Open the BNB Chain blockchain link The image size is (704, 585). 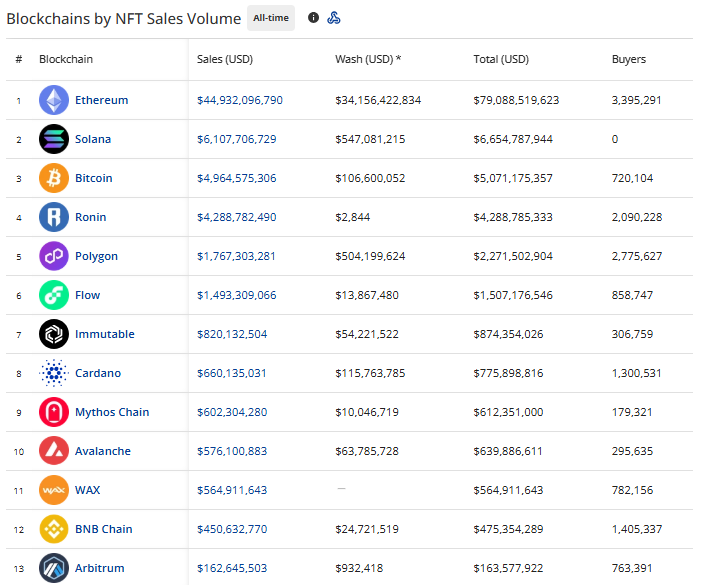tap(104, 529)
